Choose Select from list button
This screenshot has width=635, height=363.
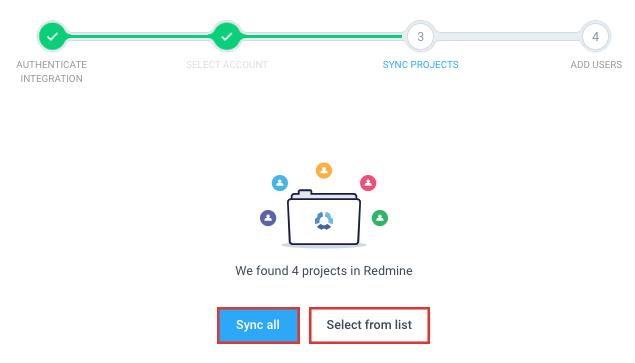click(x=369, y=325)
